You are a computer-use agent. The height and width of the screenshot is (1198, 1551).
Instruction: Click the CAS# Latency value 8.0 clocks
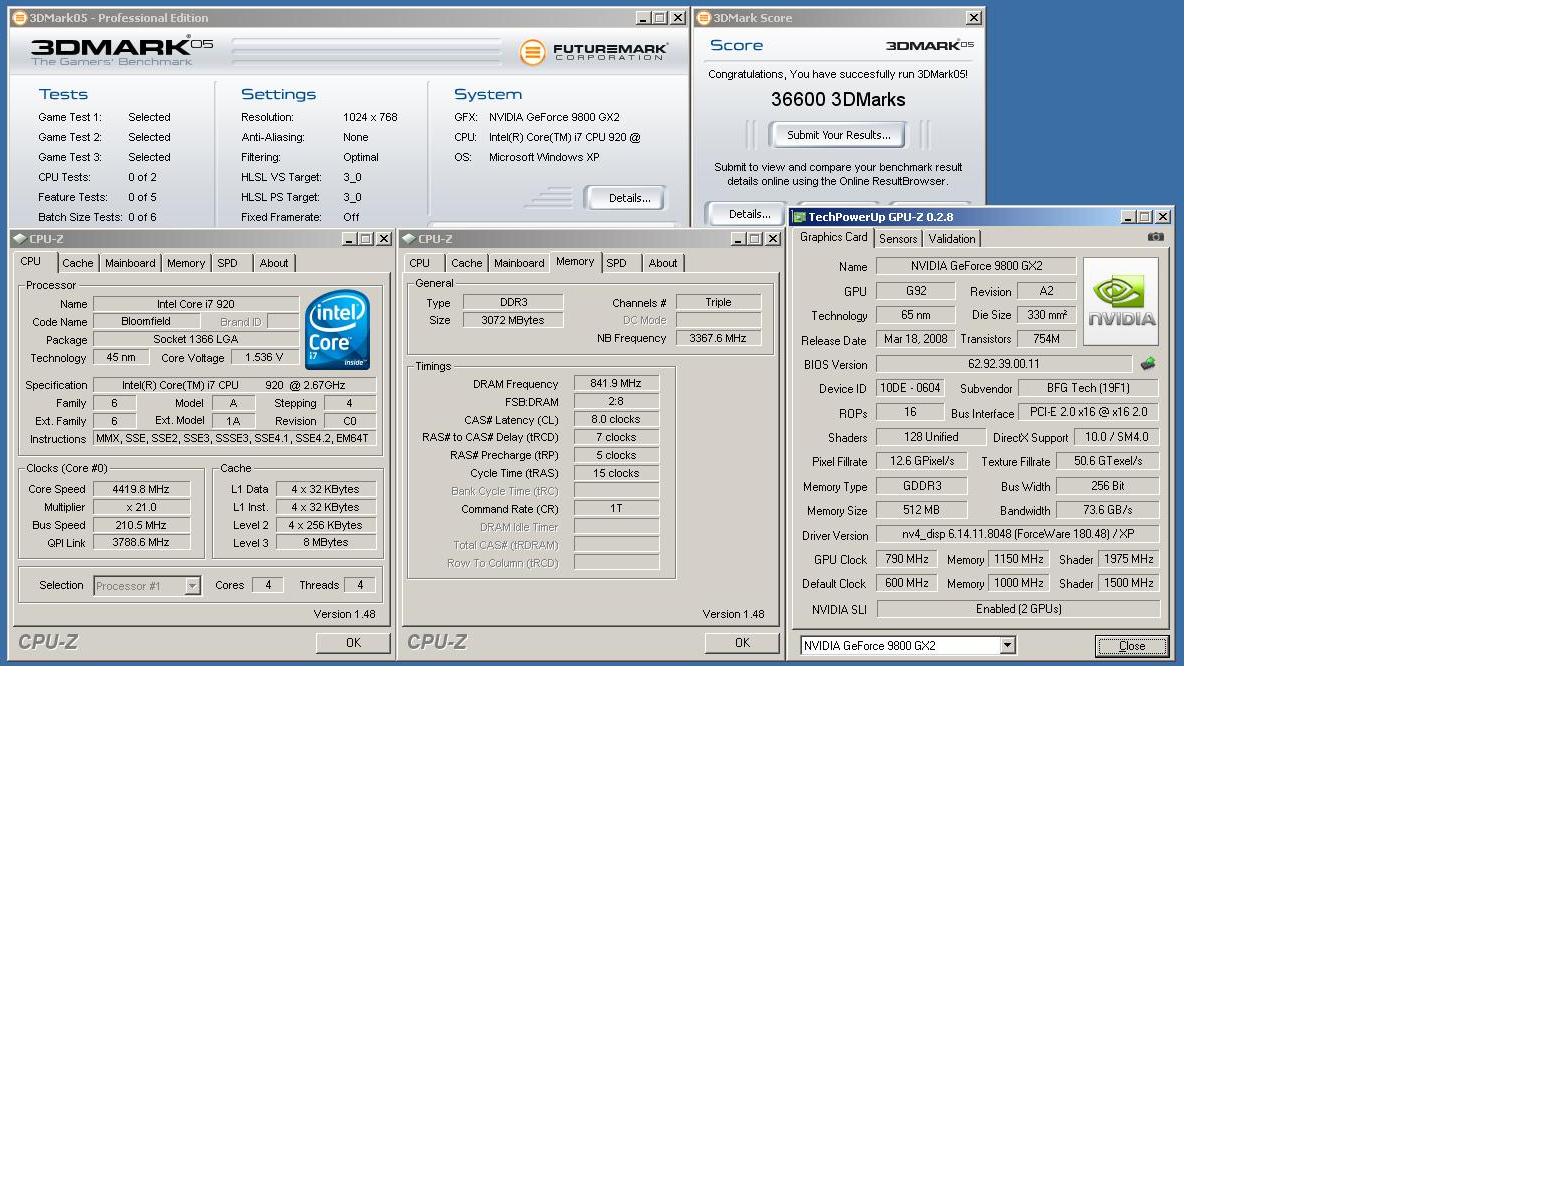tap(616, 419)
